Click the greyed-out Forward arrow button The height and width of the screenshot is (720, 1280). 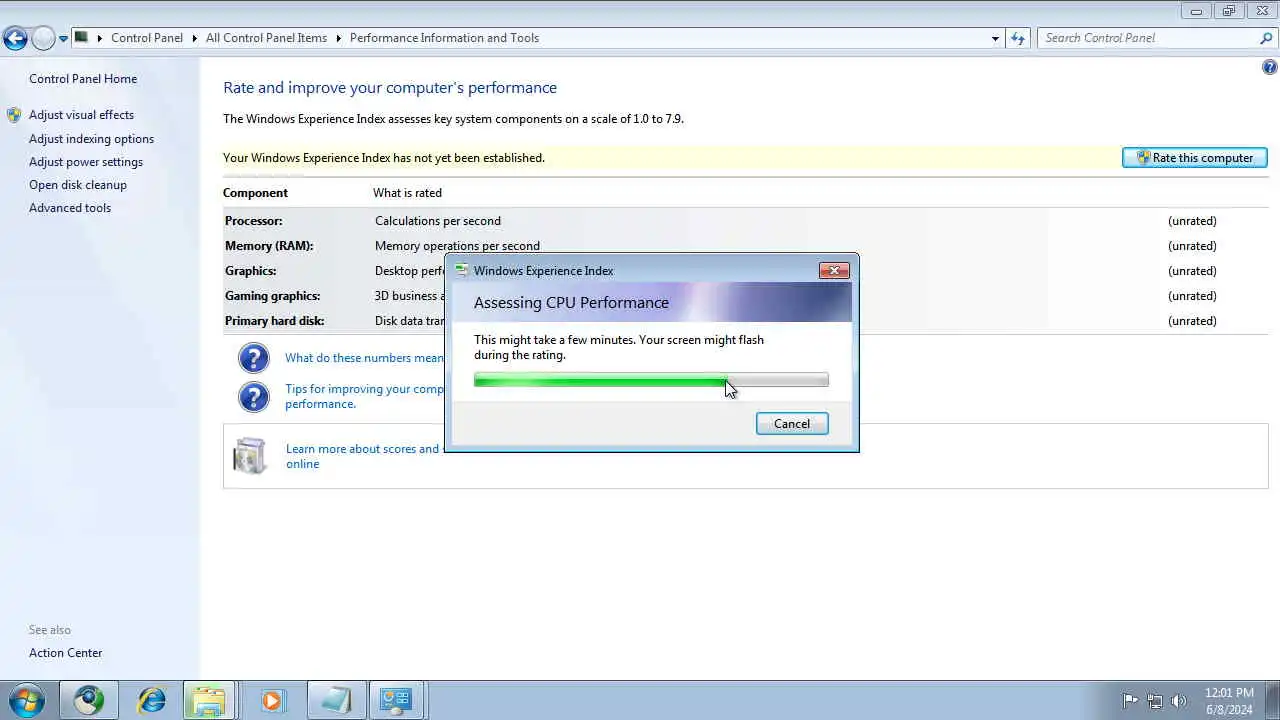coord(43,39)
